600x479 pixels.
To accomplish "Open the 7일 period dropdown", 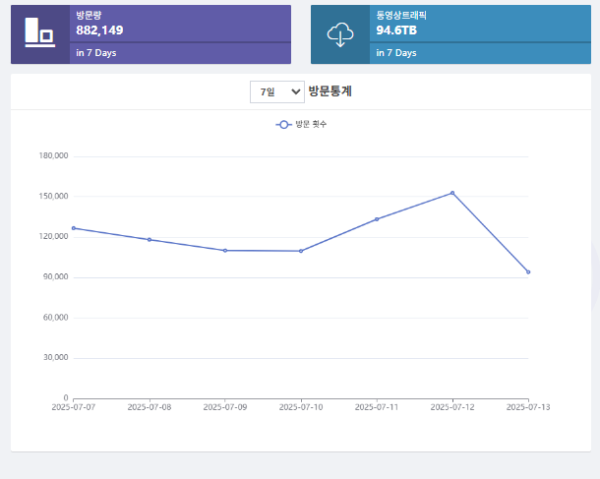I will (x=277, y=92).
